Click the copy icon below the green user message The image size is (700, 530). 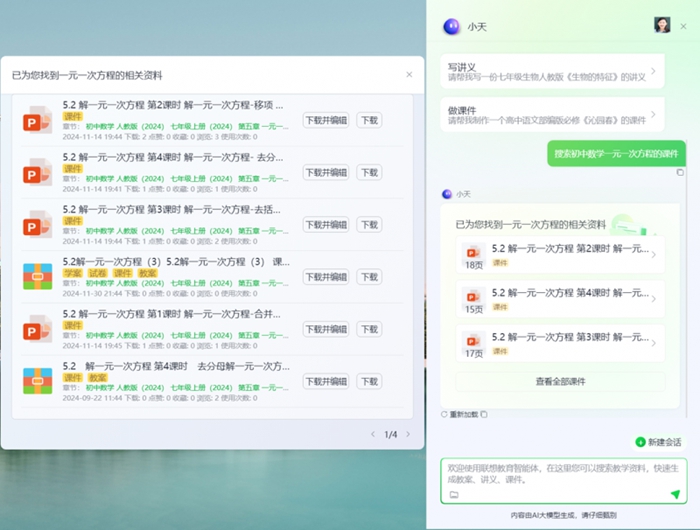[680, 172]
